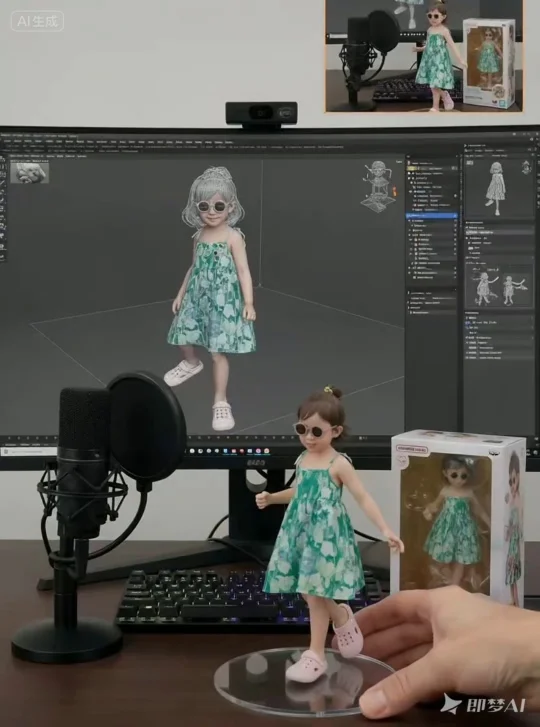Image resolution: width=540 pixels, height=727 pixels.
Task: Click the yellow highlighted item near the outliner top
Action: (411, 170)
